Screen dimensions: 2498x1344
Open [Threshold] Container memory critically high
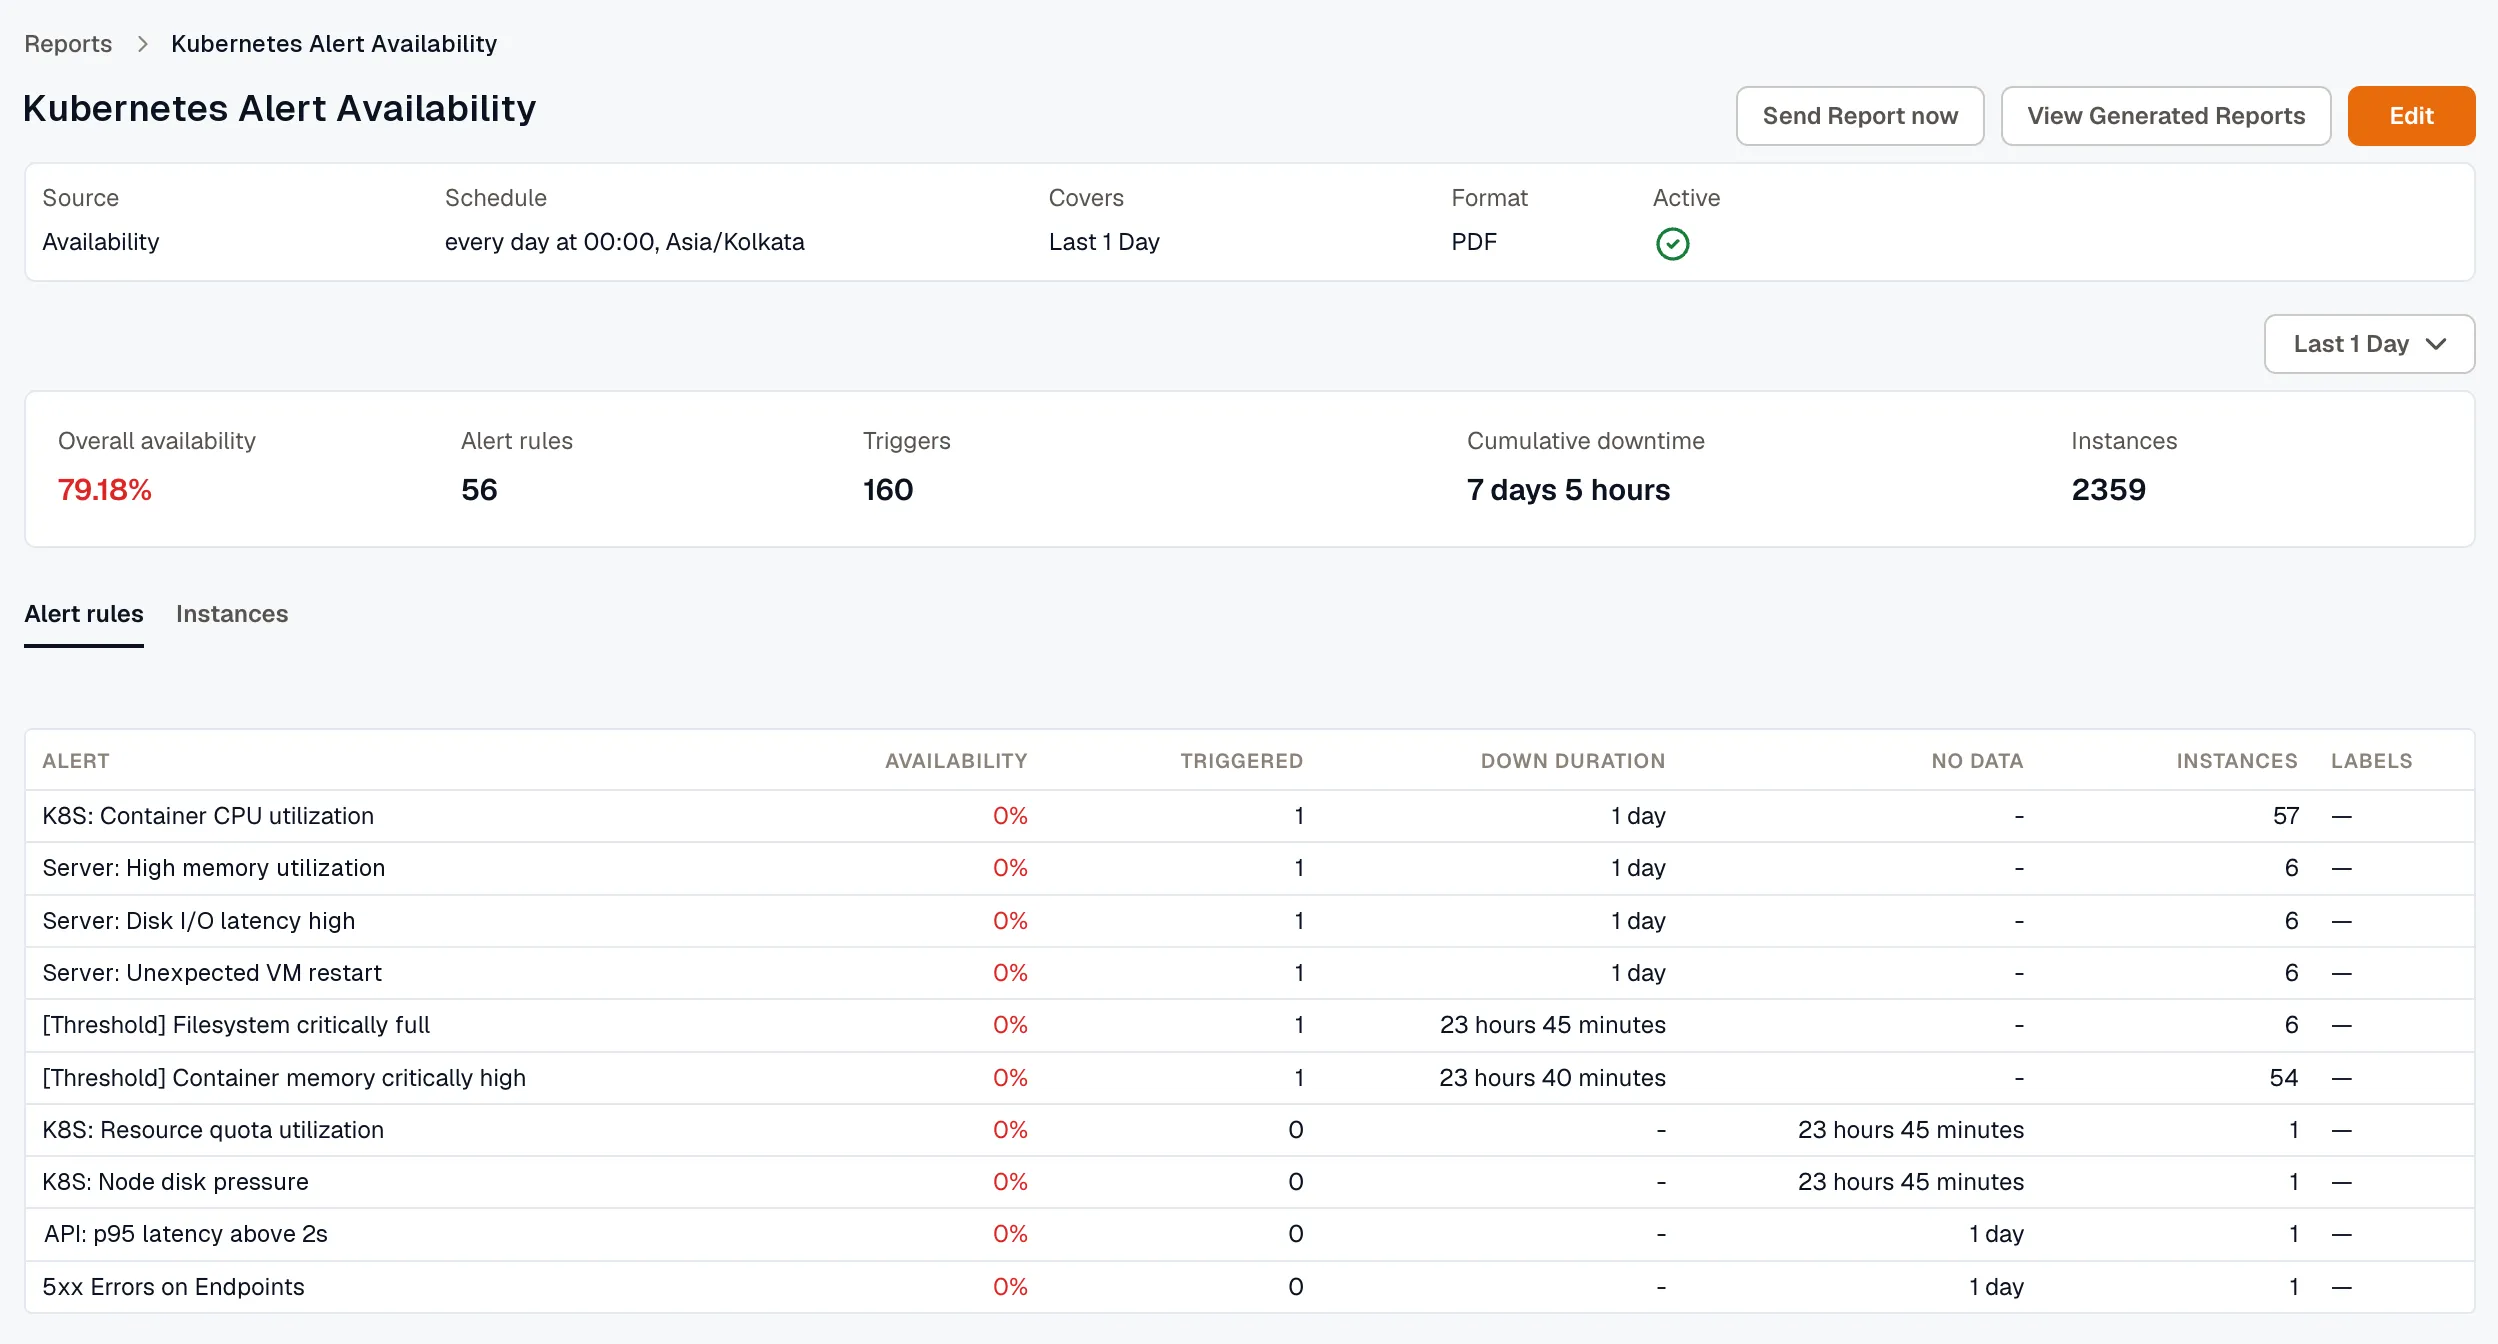(1249, 1078)
